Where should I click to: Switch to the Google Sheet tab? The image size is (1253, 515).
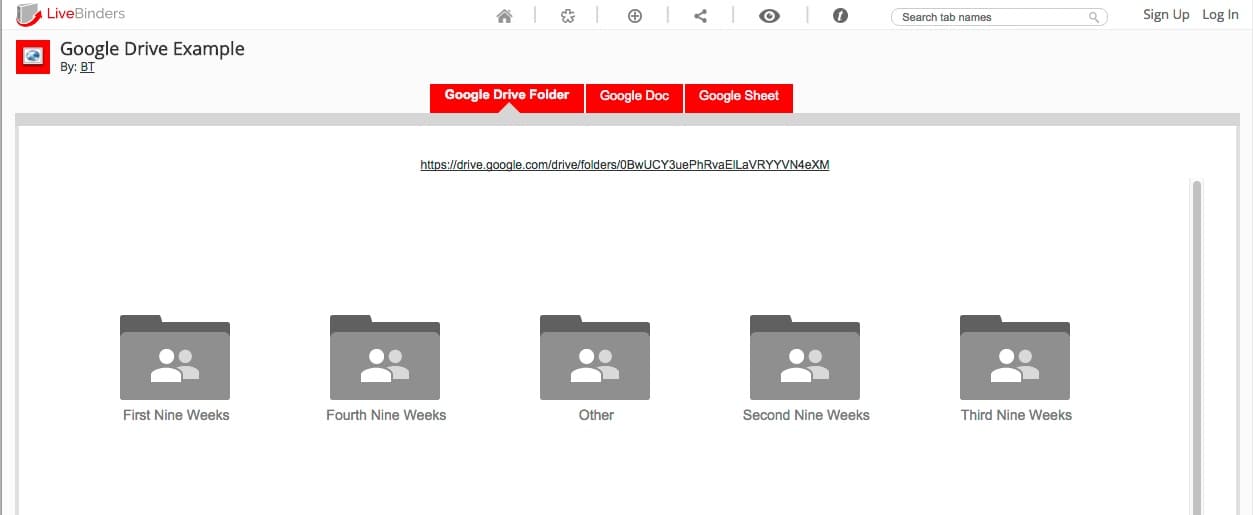pos(739,97)
